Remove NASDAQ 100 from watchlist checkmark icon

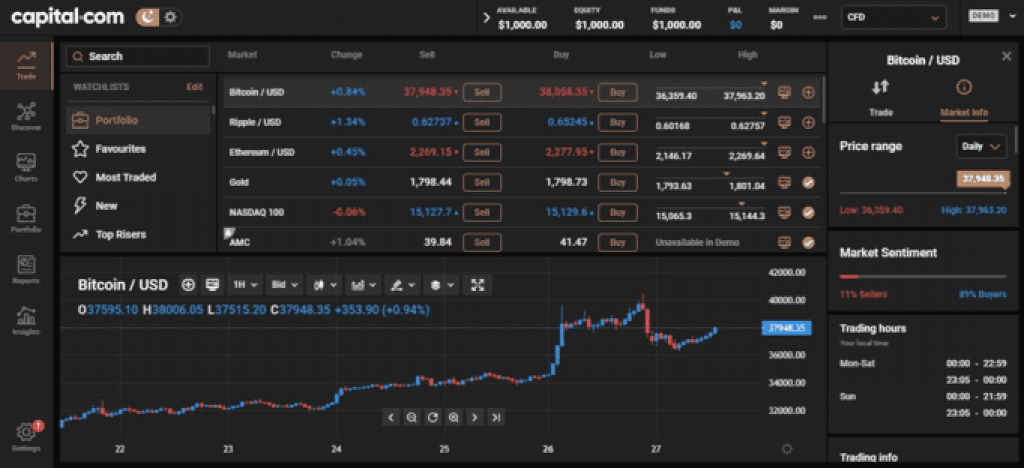(x=808, y=212)
